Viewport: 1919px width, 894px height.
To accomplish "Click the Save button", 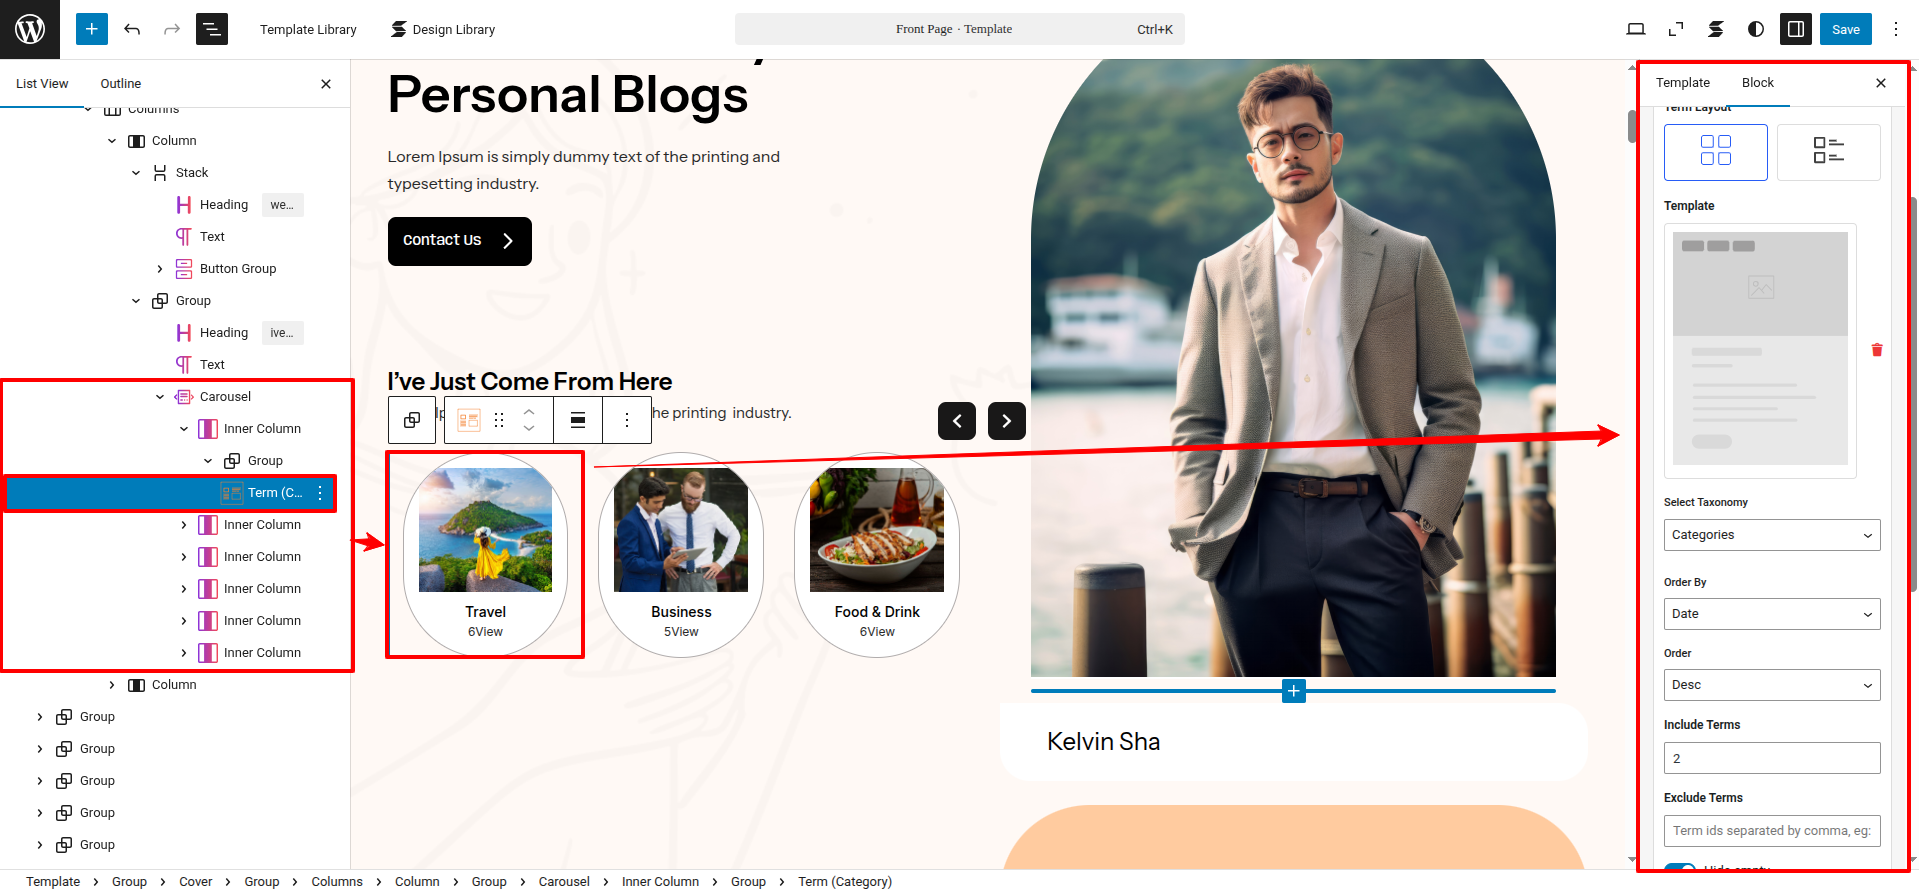I will tap(1845, 29).
